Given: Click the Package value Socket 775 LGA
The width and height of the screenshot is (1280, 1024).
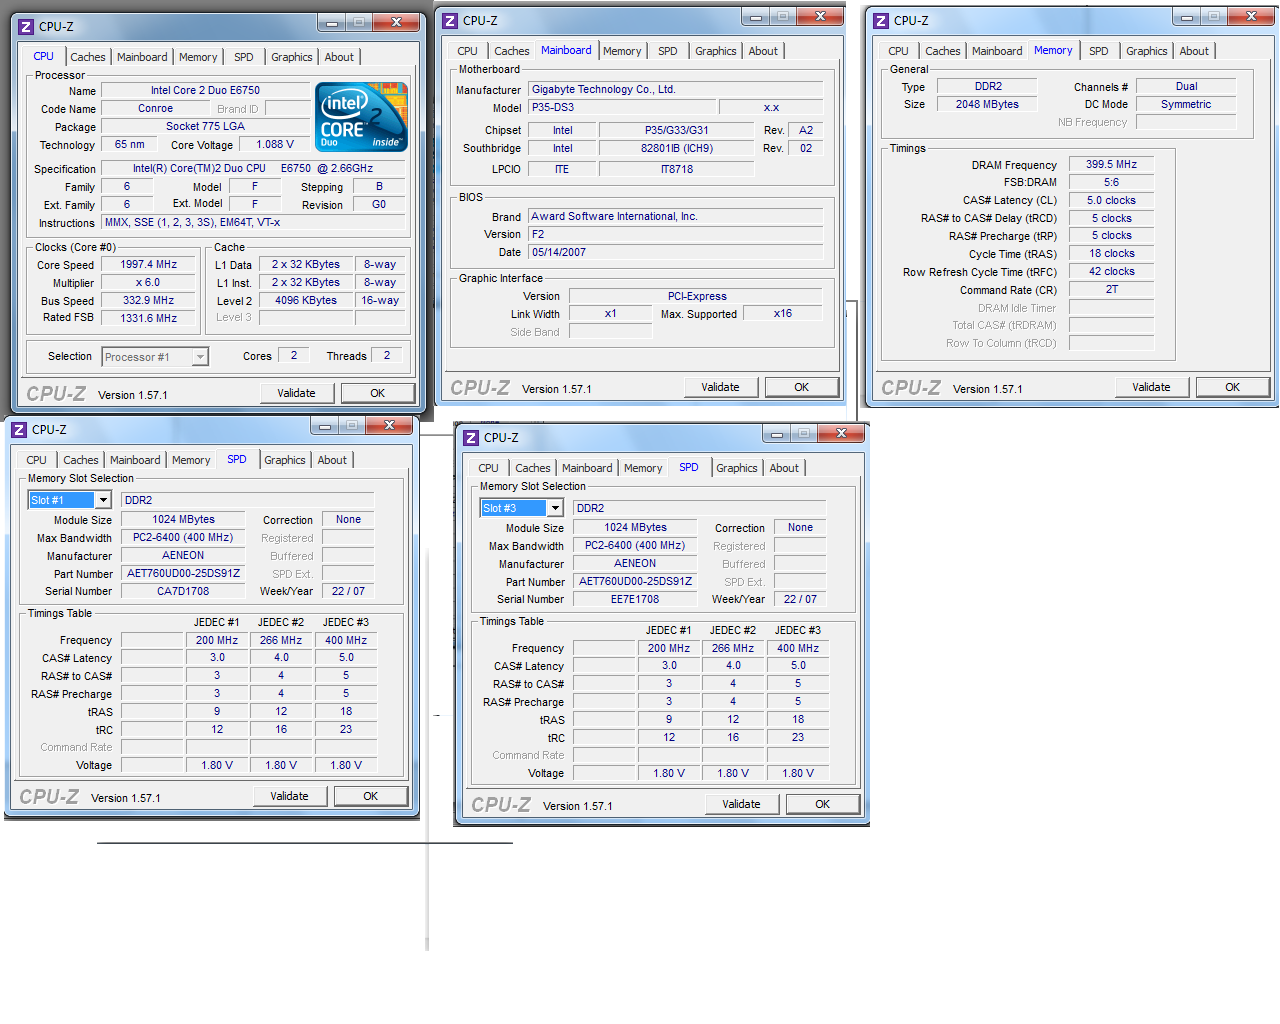Looking at the screenshot, I should pos(205,127).
